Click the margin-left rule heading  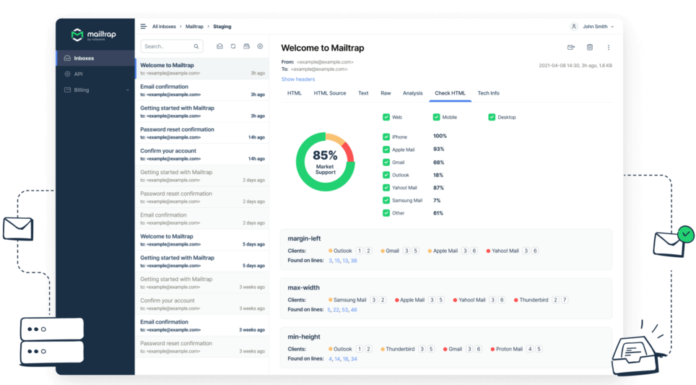click(x=304, y=238)
